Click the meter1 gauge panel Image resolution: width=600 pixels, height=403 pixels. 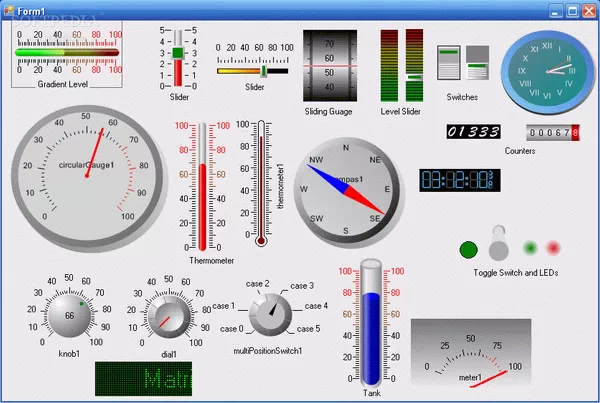471,352
